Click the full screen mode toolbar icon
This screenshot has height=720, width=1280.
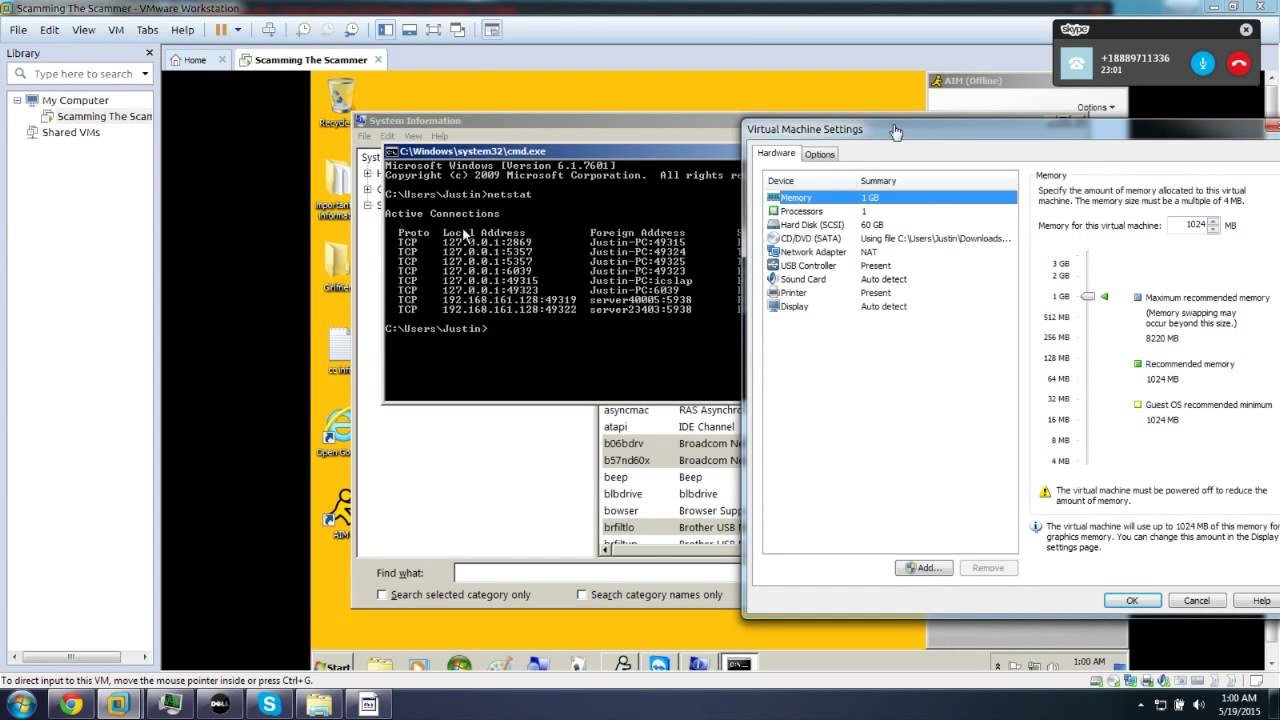(434, 30)
